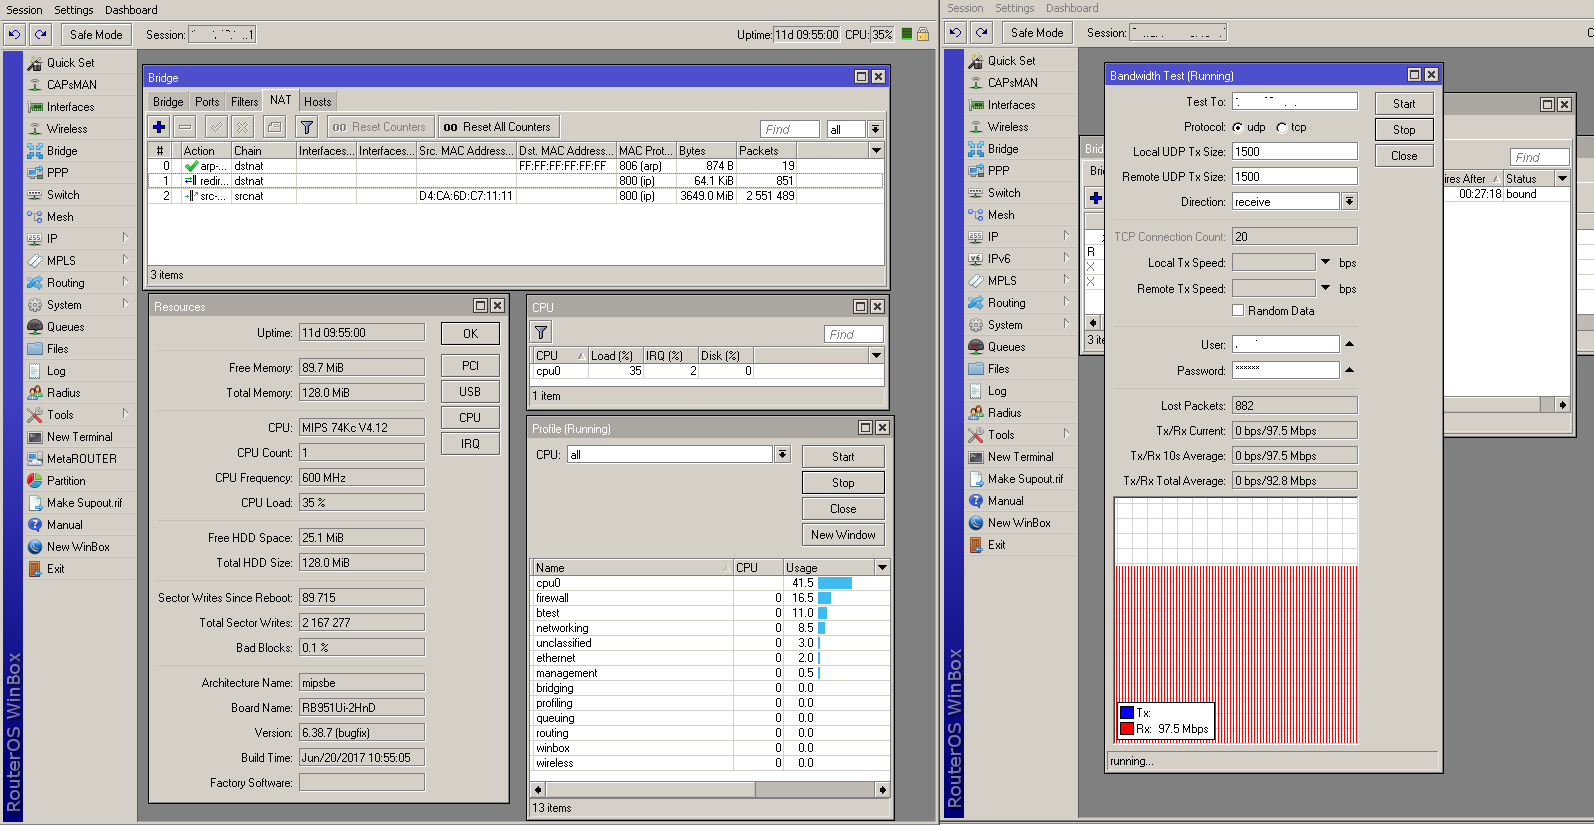Select the tcp protocol radio button

click(x=1282, y=128)
